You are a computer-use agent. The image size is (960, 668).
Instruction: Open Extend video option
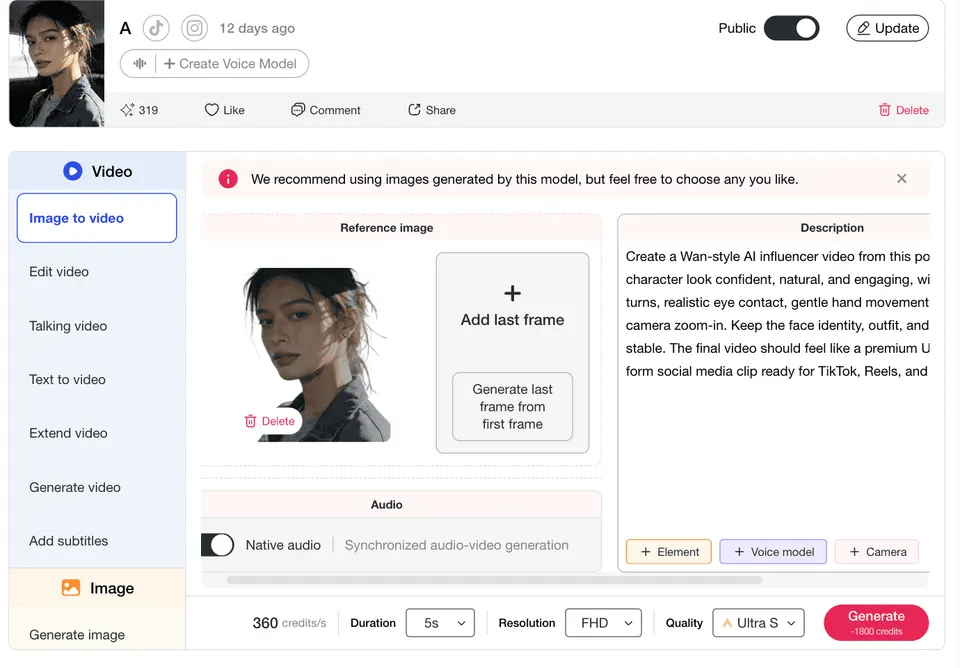[x=68, y=433]
